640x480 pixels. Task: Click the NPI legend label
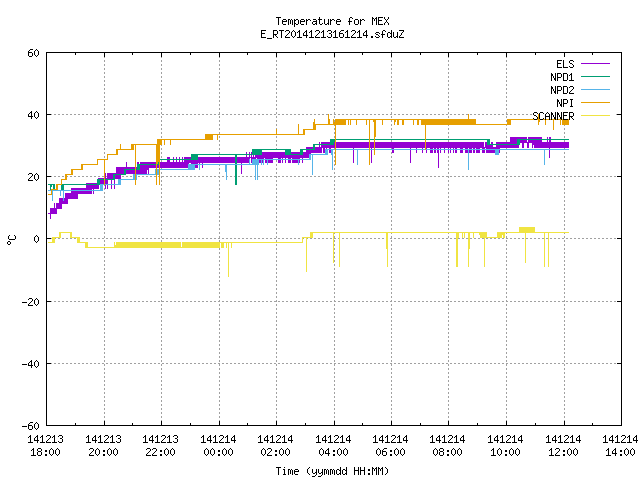(565, 103)
